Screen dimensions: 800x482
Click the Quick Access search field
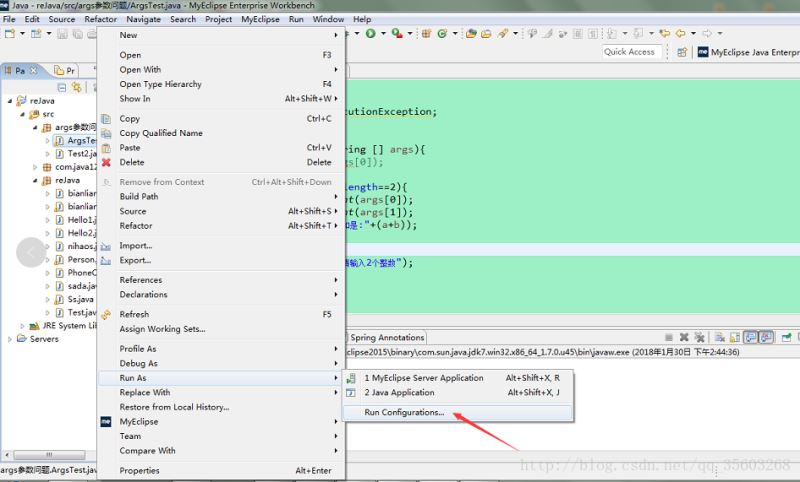(630, 52)
